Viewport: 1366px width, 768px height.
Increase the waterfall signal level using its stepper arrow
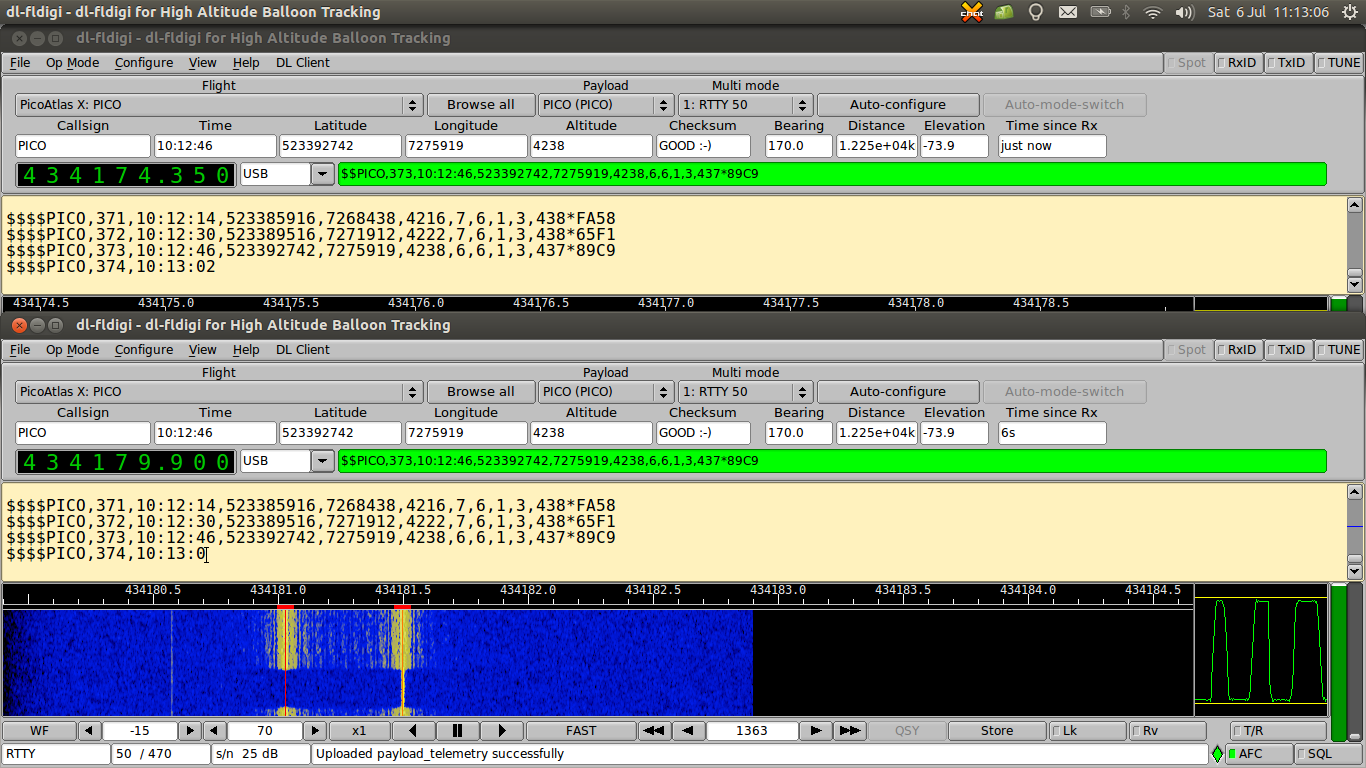coord(188,730)
